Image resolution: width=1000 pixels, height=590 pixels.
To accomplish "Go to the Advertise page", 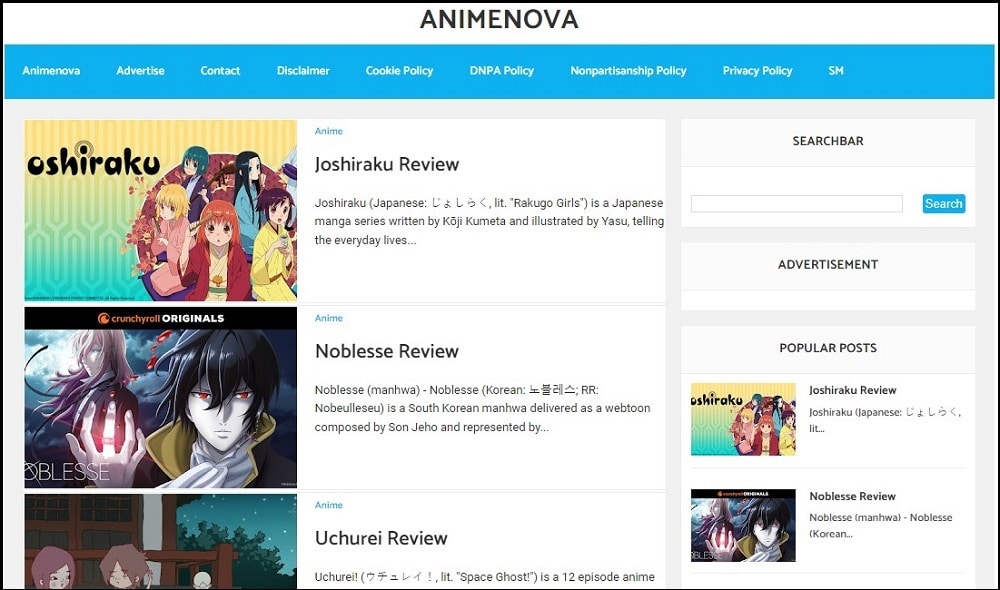I will pyautogui.click(x=140, y=71).
